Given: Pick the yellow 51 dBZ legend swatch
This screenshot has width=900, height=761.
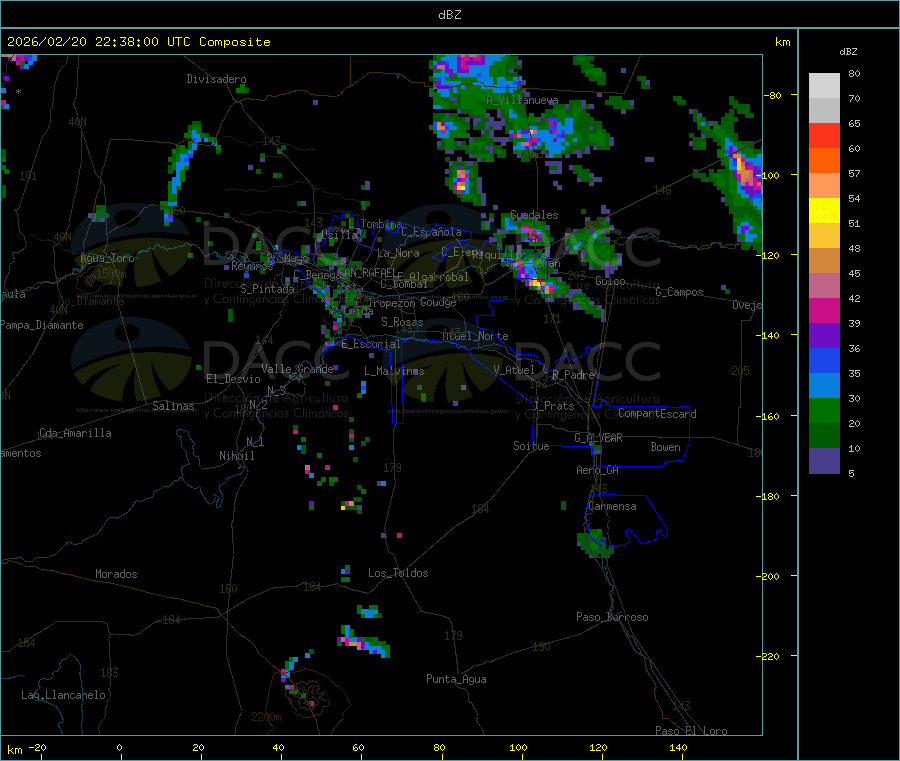Looking at the screenshot, I should [824, 211].
